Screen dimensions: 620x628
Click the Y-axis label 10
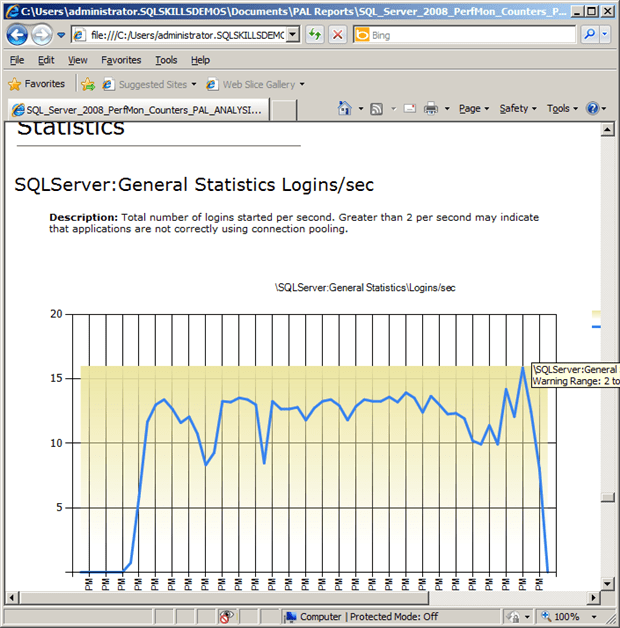click(56, 443)
